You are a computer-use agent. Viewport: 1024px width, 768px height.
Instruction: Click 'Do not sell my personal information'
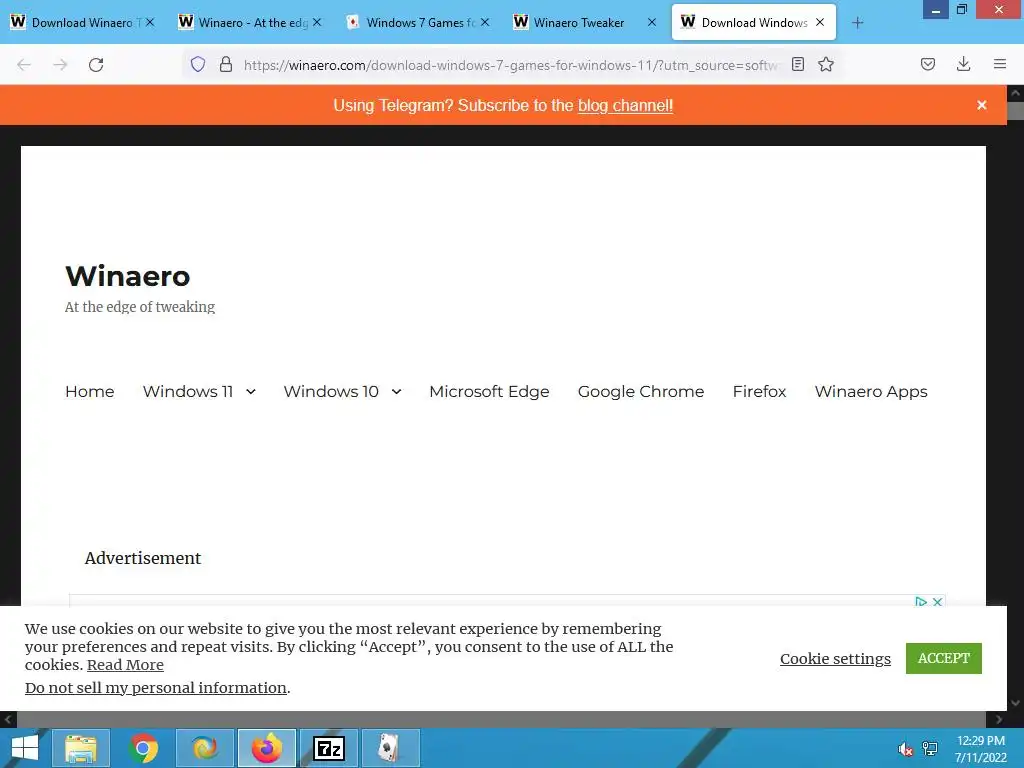point(155,688)
